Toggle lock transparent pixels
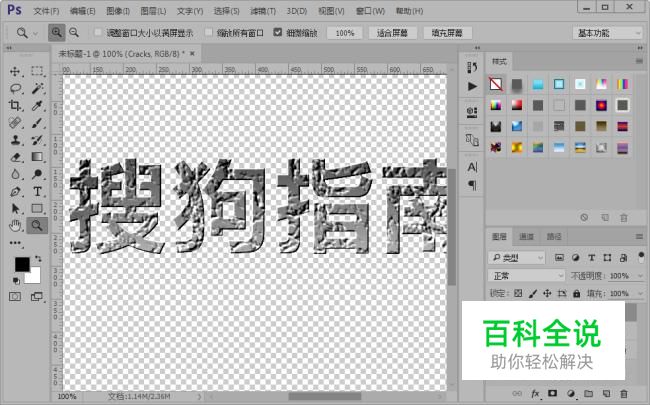 pyautogui.click(x=518, y=293)
